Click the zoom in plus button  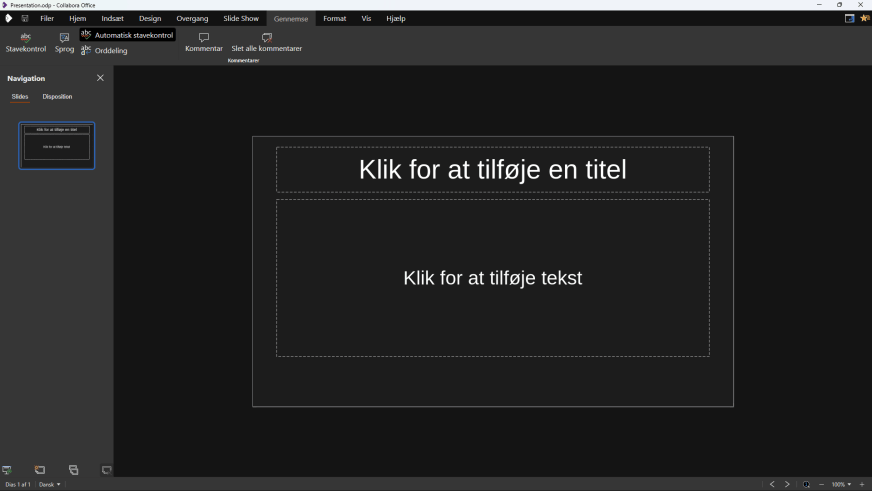coord(862,484)
